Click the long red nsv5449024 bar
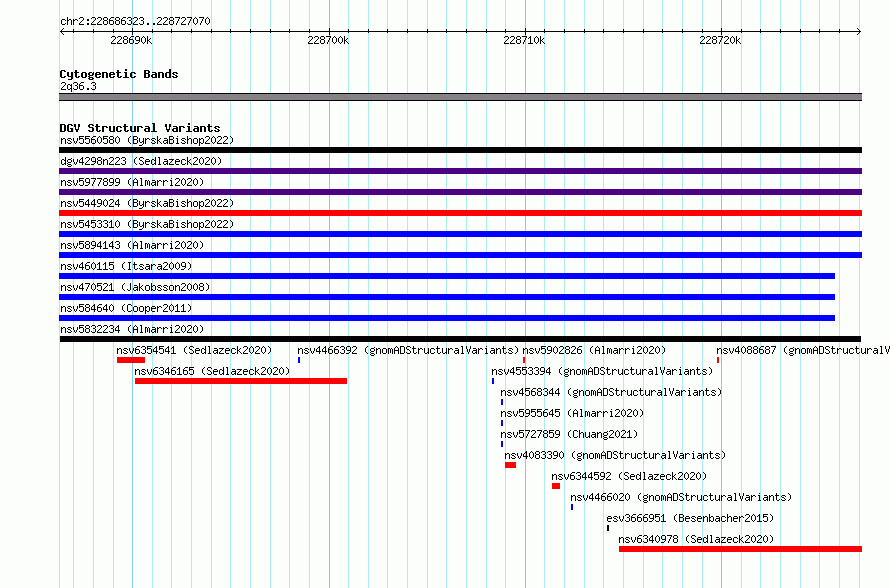890x588 pixels. point(460,213)
